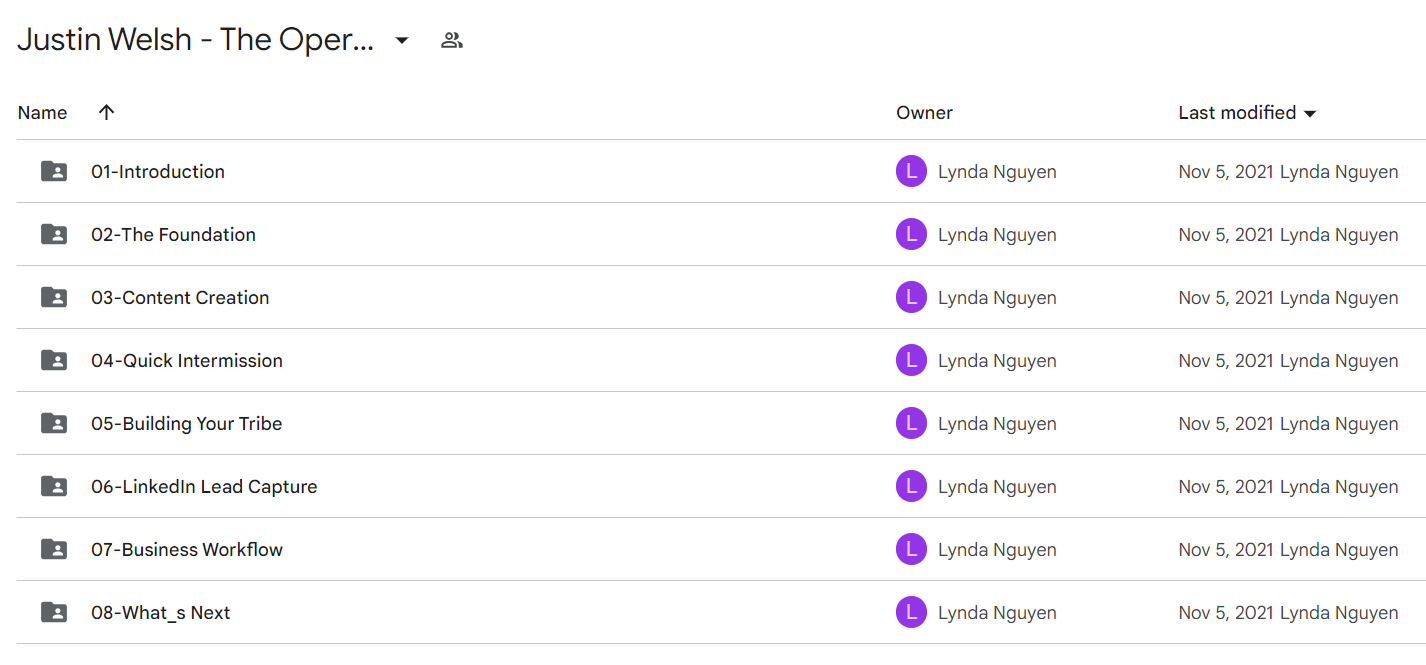Viewport: 1426px width, 665px height.
Task: Open the folder title dropdown arrow
Action: pos(402,41)
